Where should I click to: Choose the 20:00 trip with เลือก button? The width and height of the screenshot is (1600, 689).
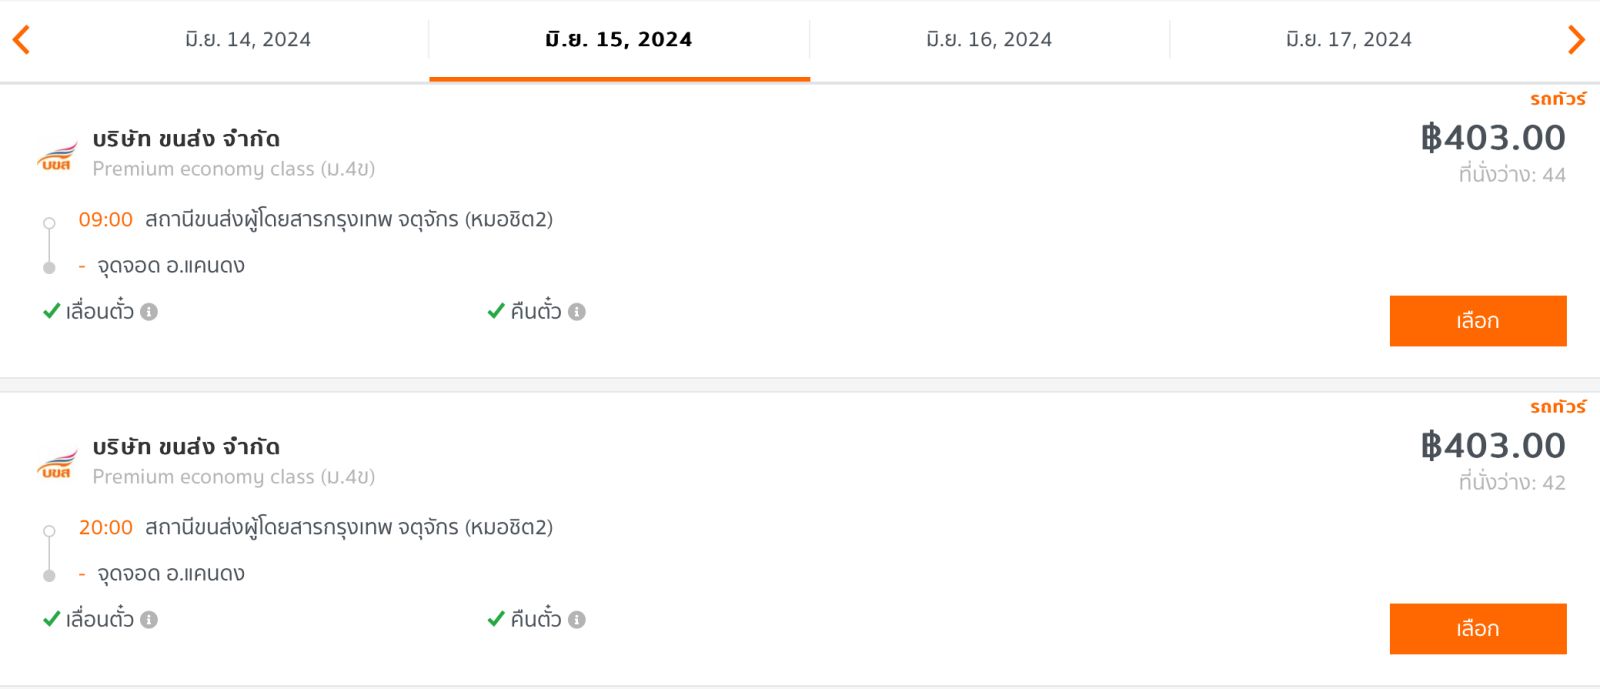tap(1478, 629)
